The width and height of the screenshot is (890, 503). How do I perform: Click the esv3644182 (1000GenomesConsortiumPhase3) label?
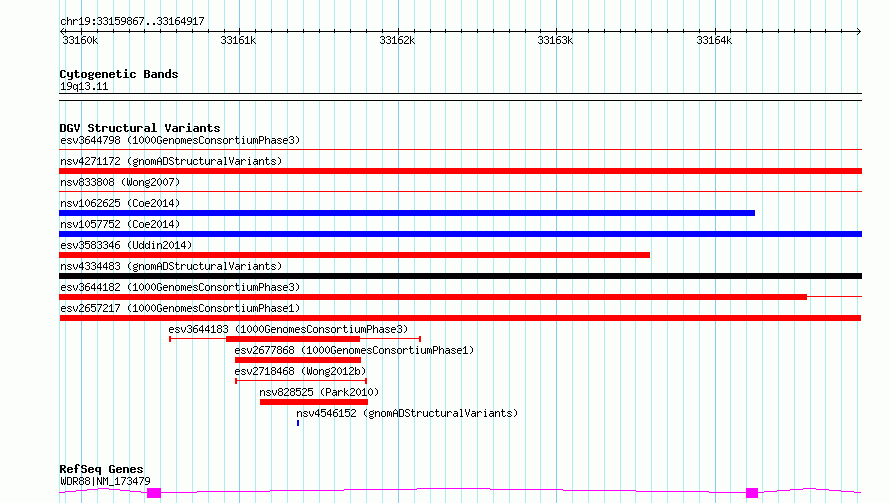pos(180,287)
